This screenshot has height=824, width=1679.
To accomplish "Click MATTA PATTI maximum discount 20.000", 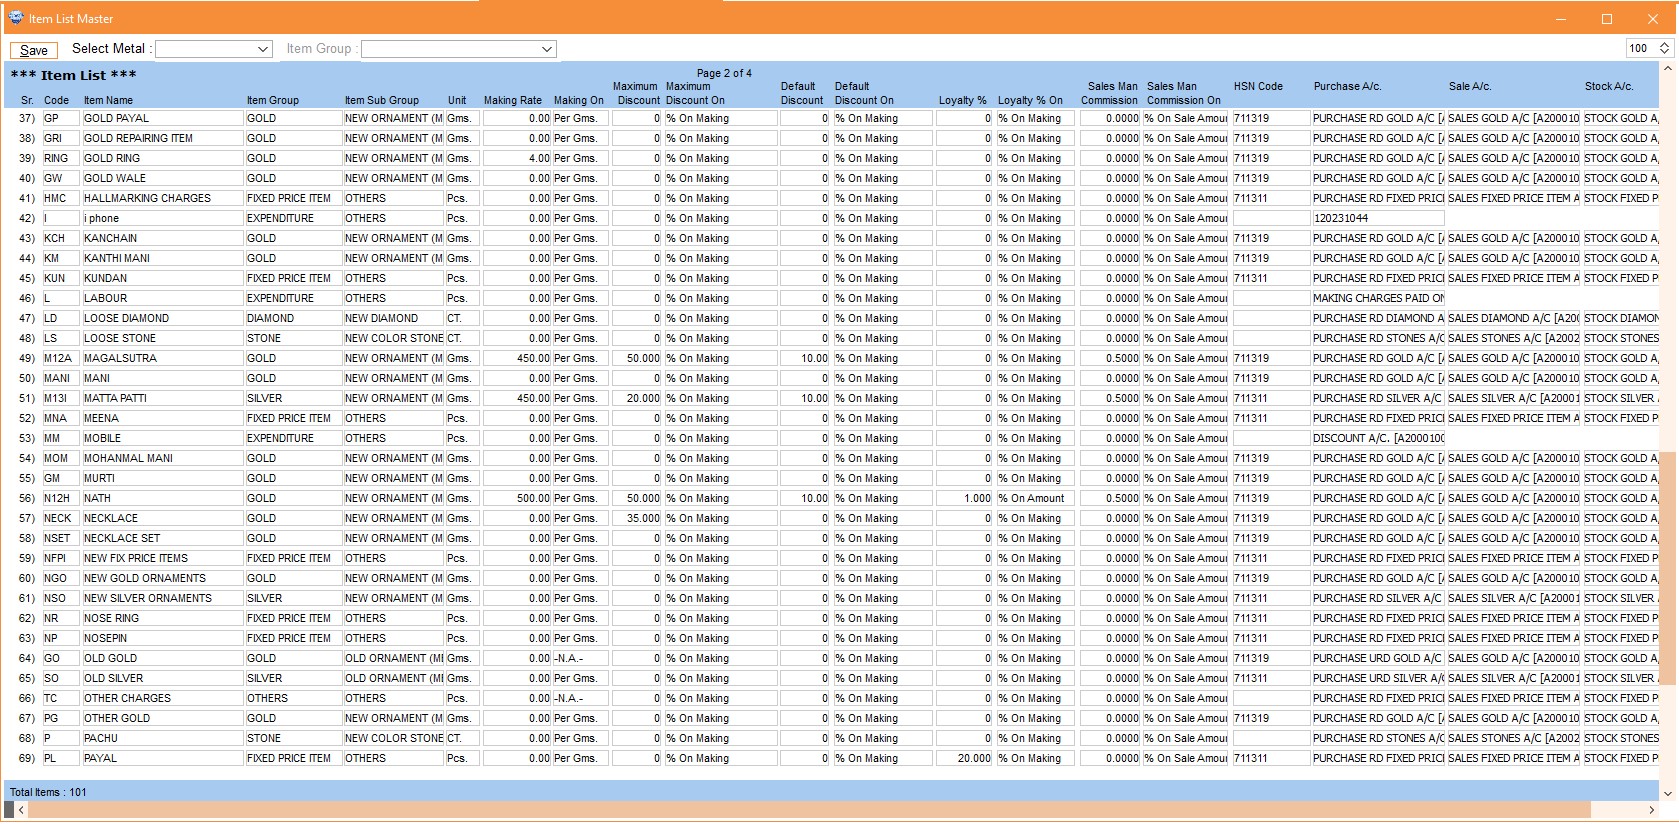I will 636,398.
